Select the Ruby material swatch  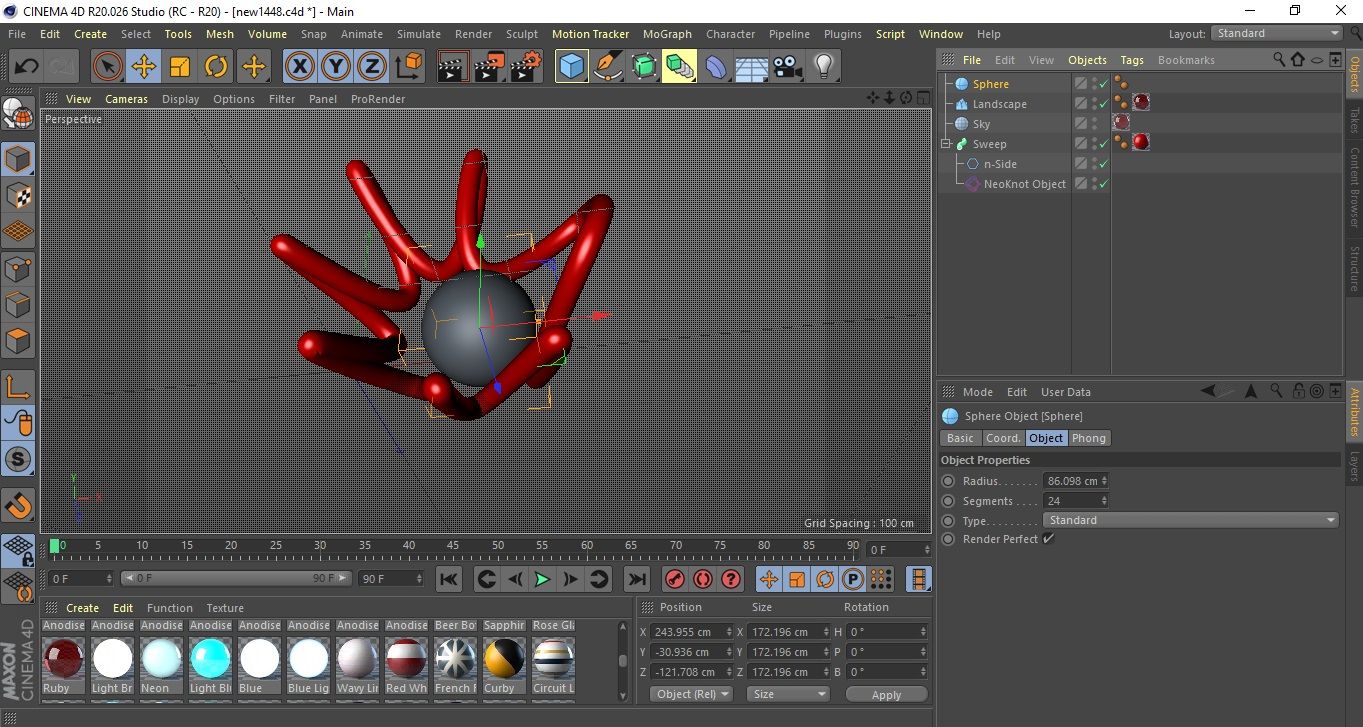point(64,658)
